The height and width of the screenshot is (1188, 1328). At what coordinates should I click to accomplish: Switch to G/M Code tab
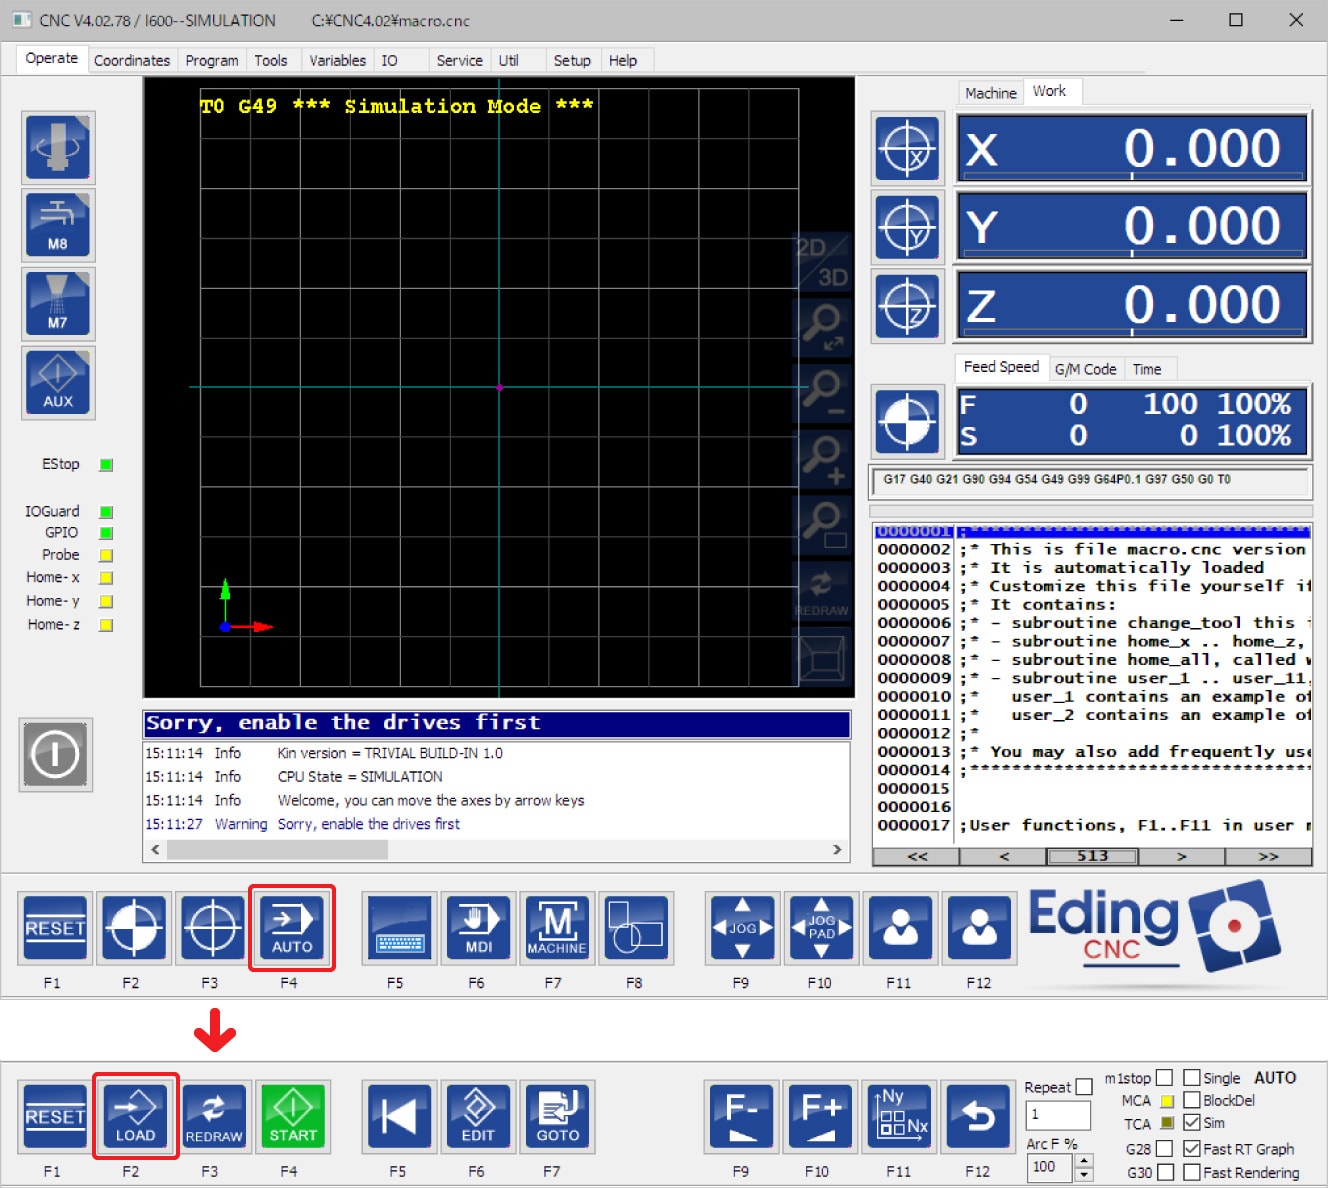click(1085, 369)
